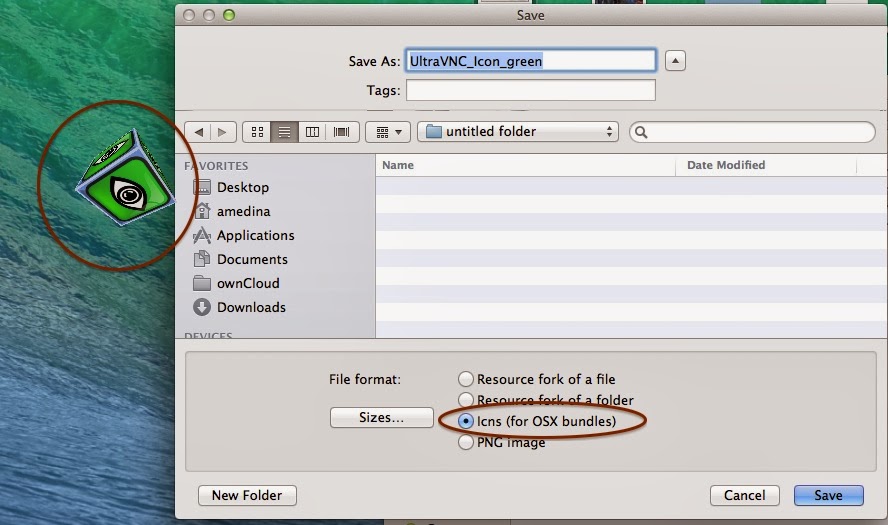Click the Applications sidebar icon

[x=202, y=235]
